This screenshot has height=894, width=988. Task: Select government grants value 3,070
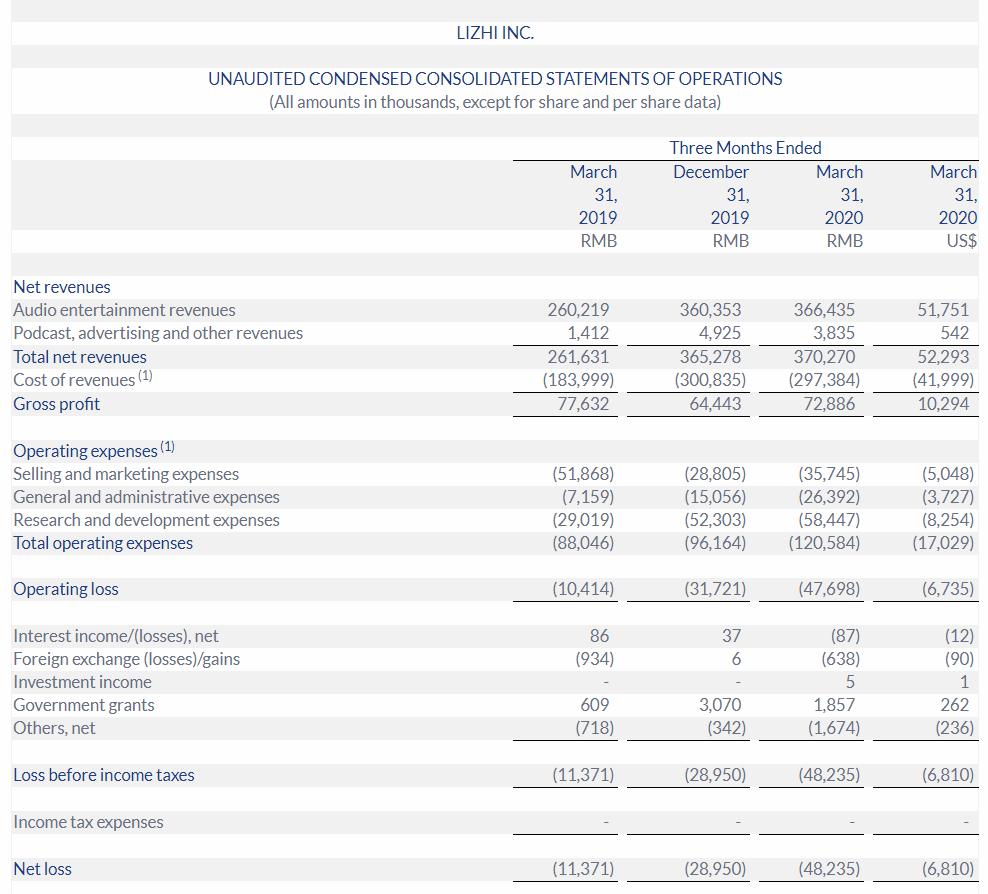point(720,705)
